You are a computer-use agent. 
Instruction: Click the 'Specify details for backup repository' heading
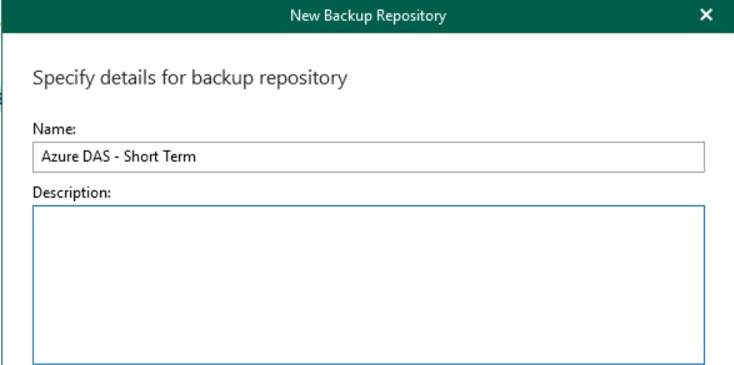190,78
